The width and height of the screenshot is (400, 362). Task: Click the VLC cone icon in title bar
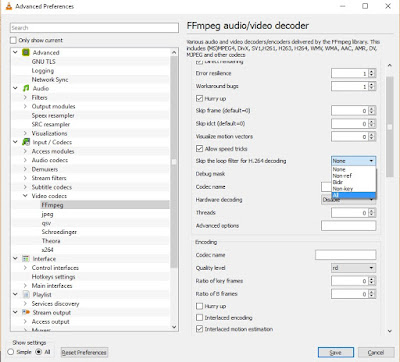point(9,6)
